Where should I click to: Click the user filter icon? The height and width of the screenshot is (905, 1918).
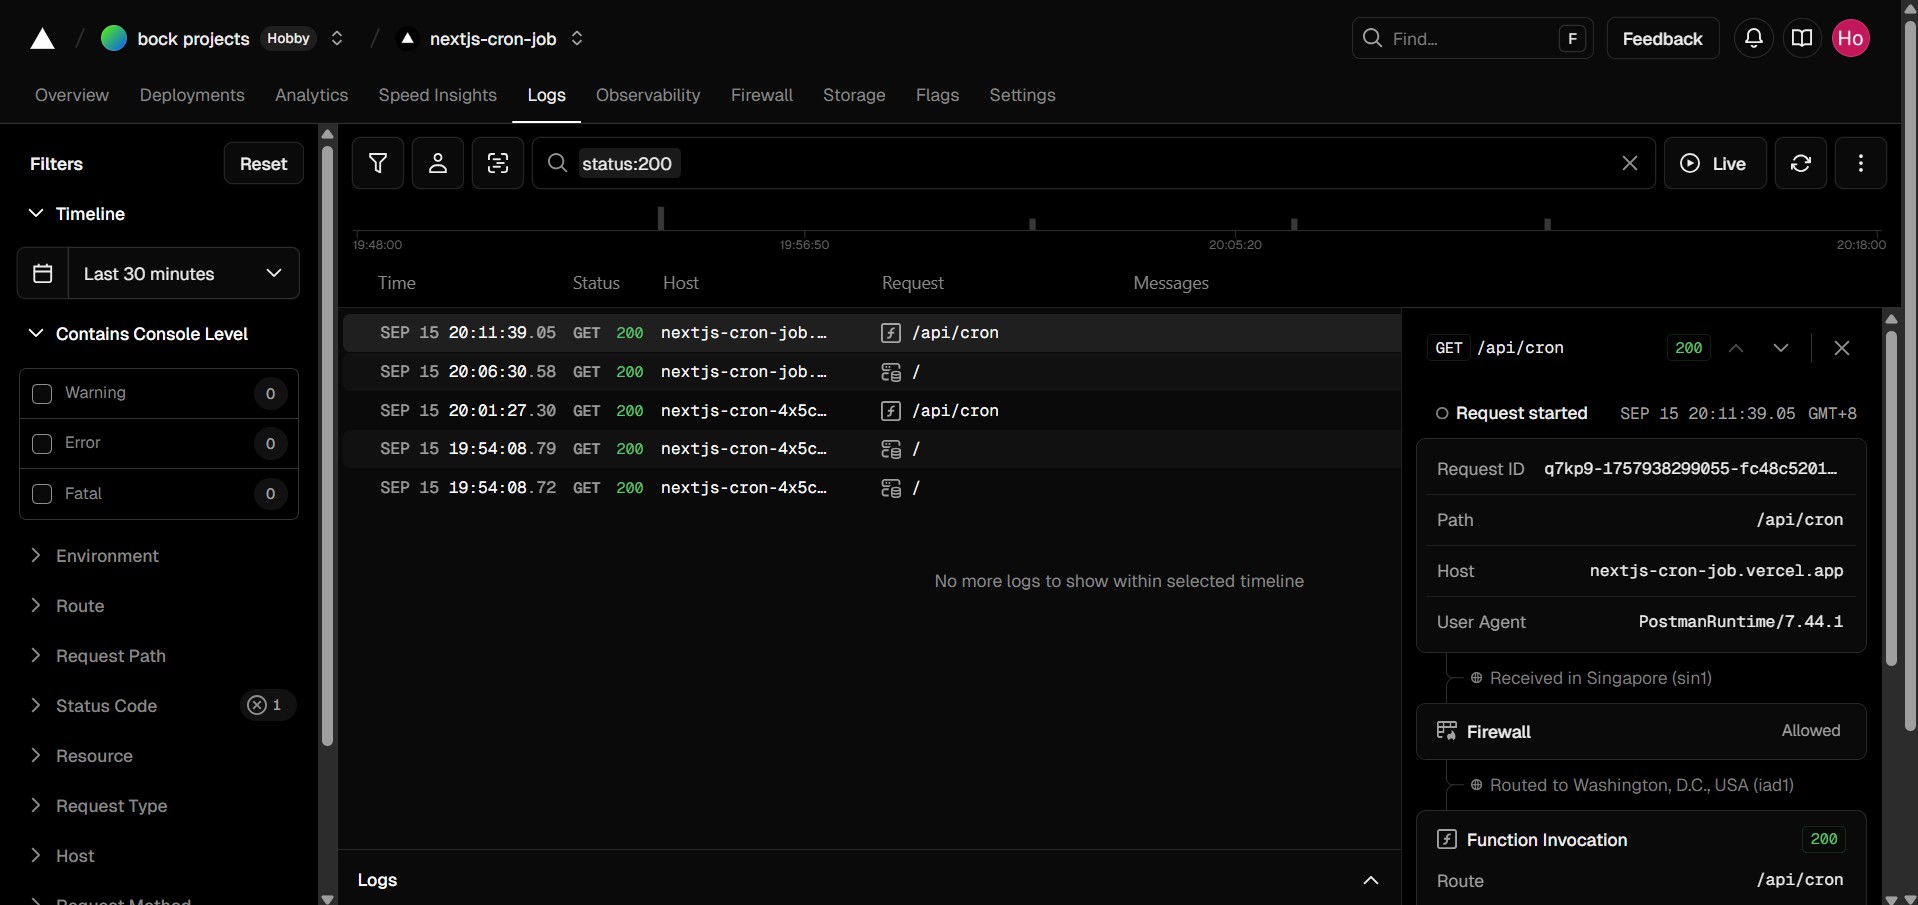[x=438, y=163]
